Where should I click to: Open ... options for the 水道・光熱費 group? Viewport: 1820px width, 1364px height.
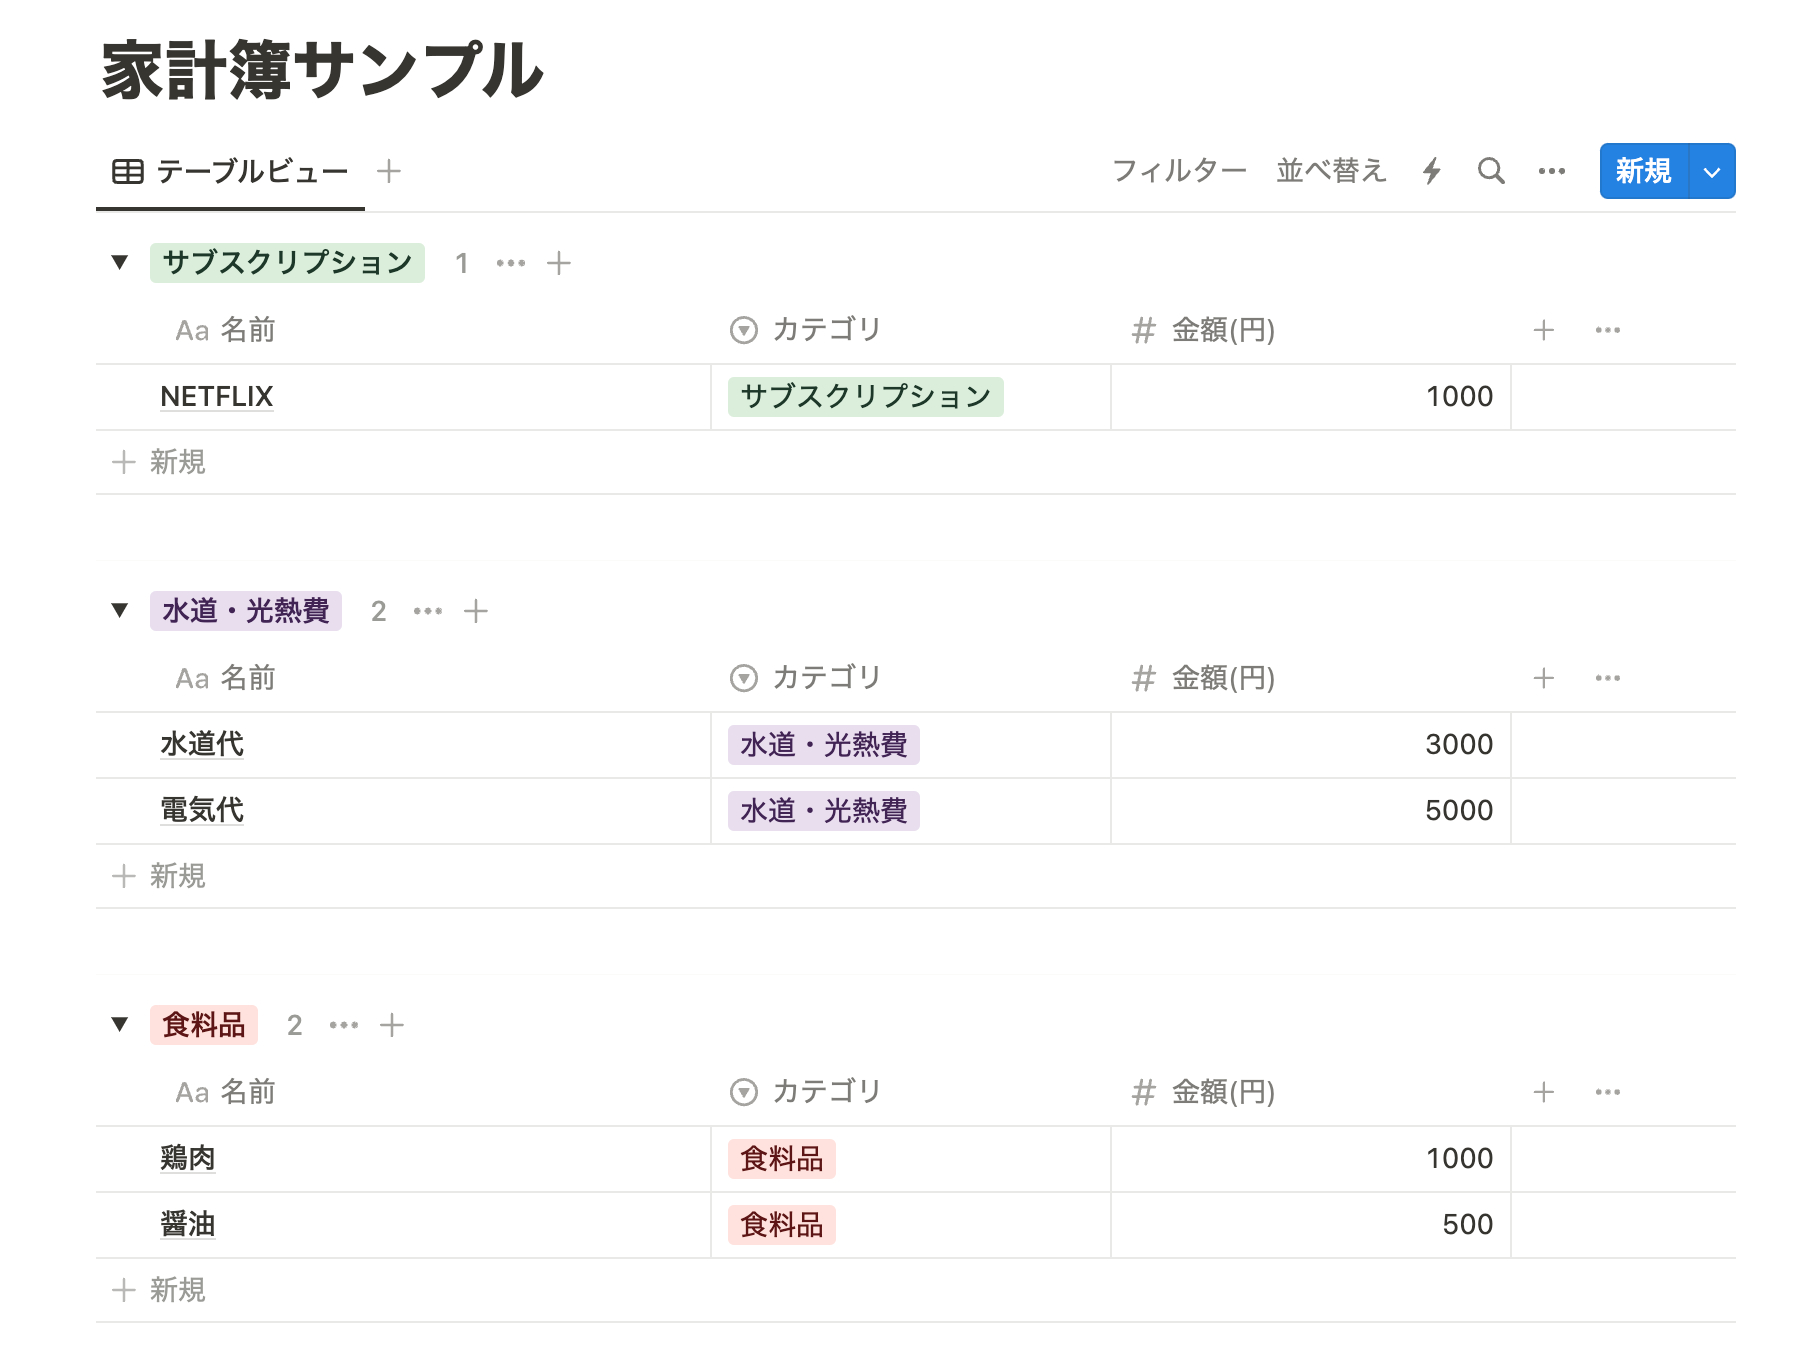[428, 611]
